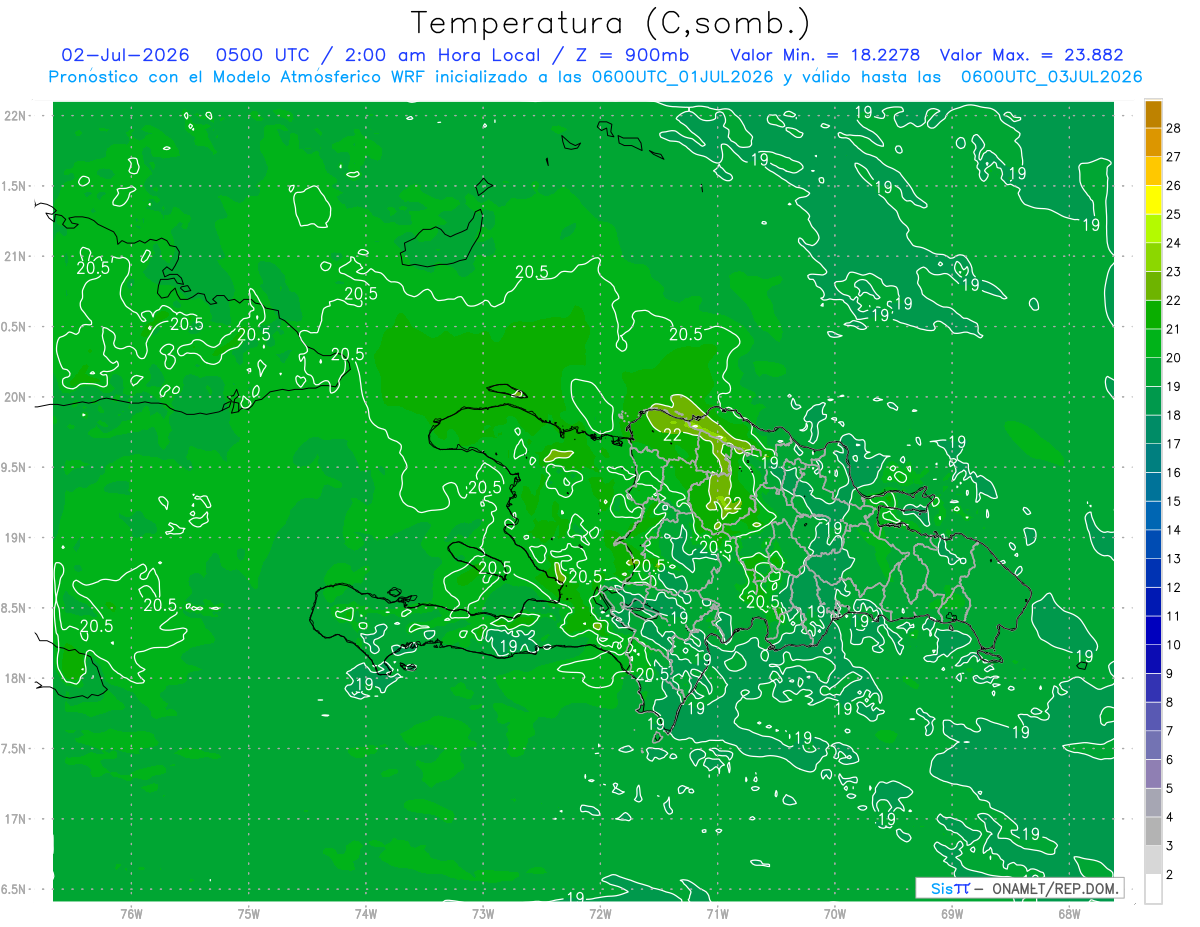1200x927 pixels.
Task: Click the "1.5N" latitude axis label
Action: coord(15,186)
